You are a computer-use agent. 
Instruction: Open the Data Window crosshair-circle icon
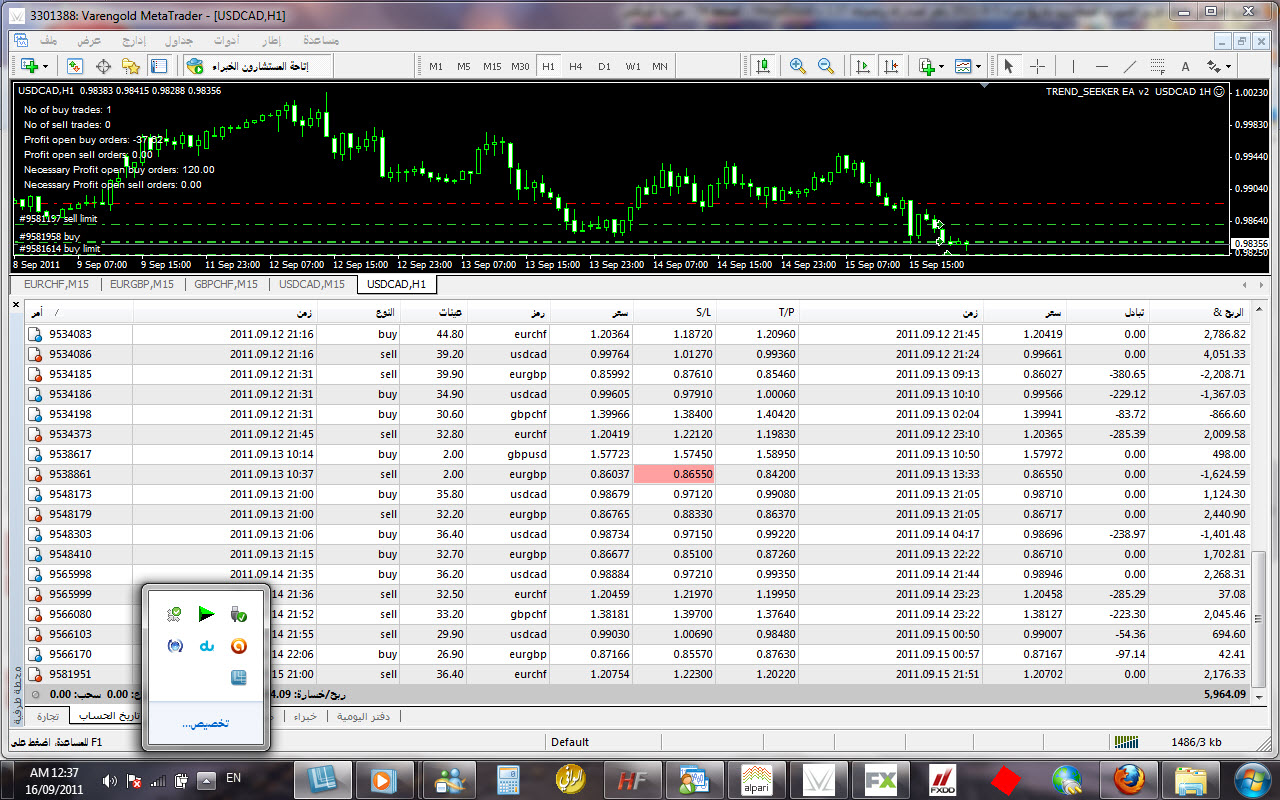(102, 66)
